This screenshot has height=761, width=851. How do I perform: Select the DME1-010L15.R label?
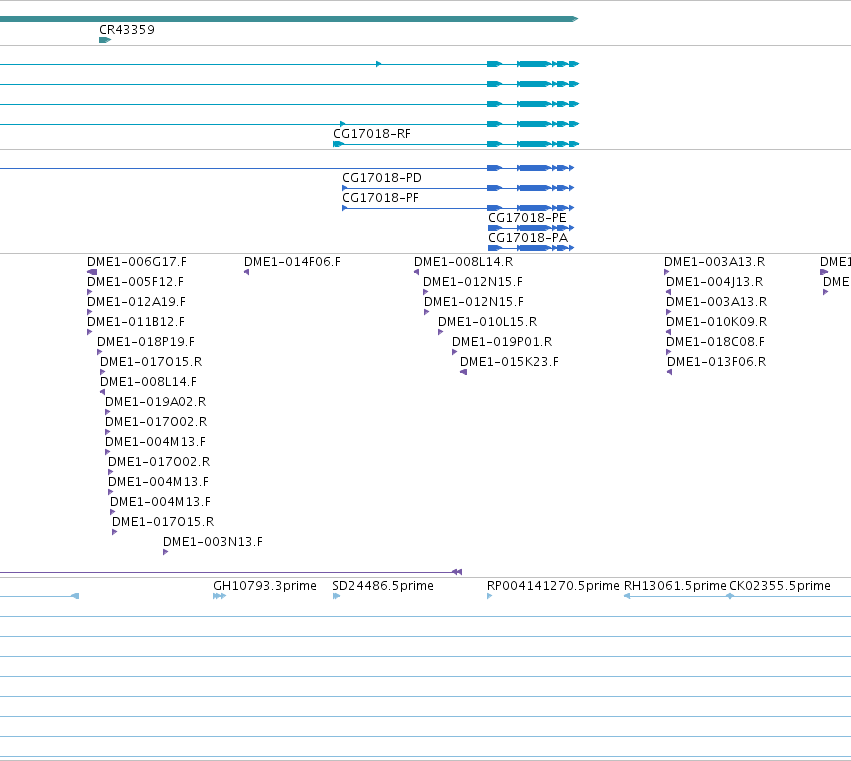[487, 322]
